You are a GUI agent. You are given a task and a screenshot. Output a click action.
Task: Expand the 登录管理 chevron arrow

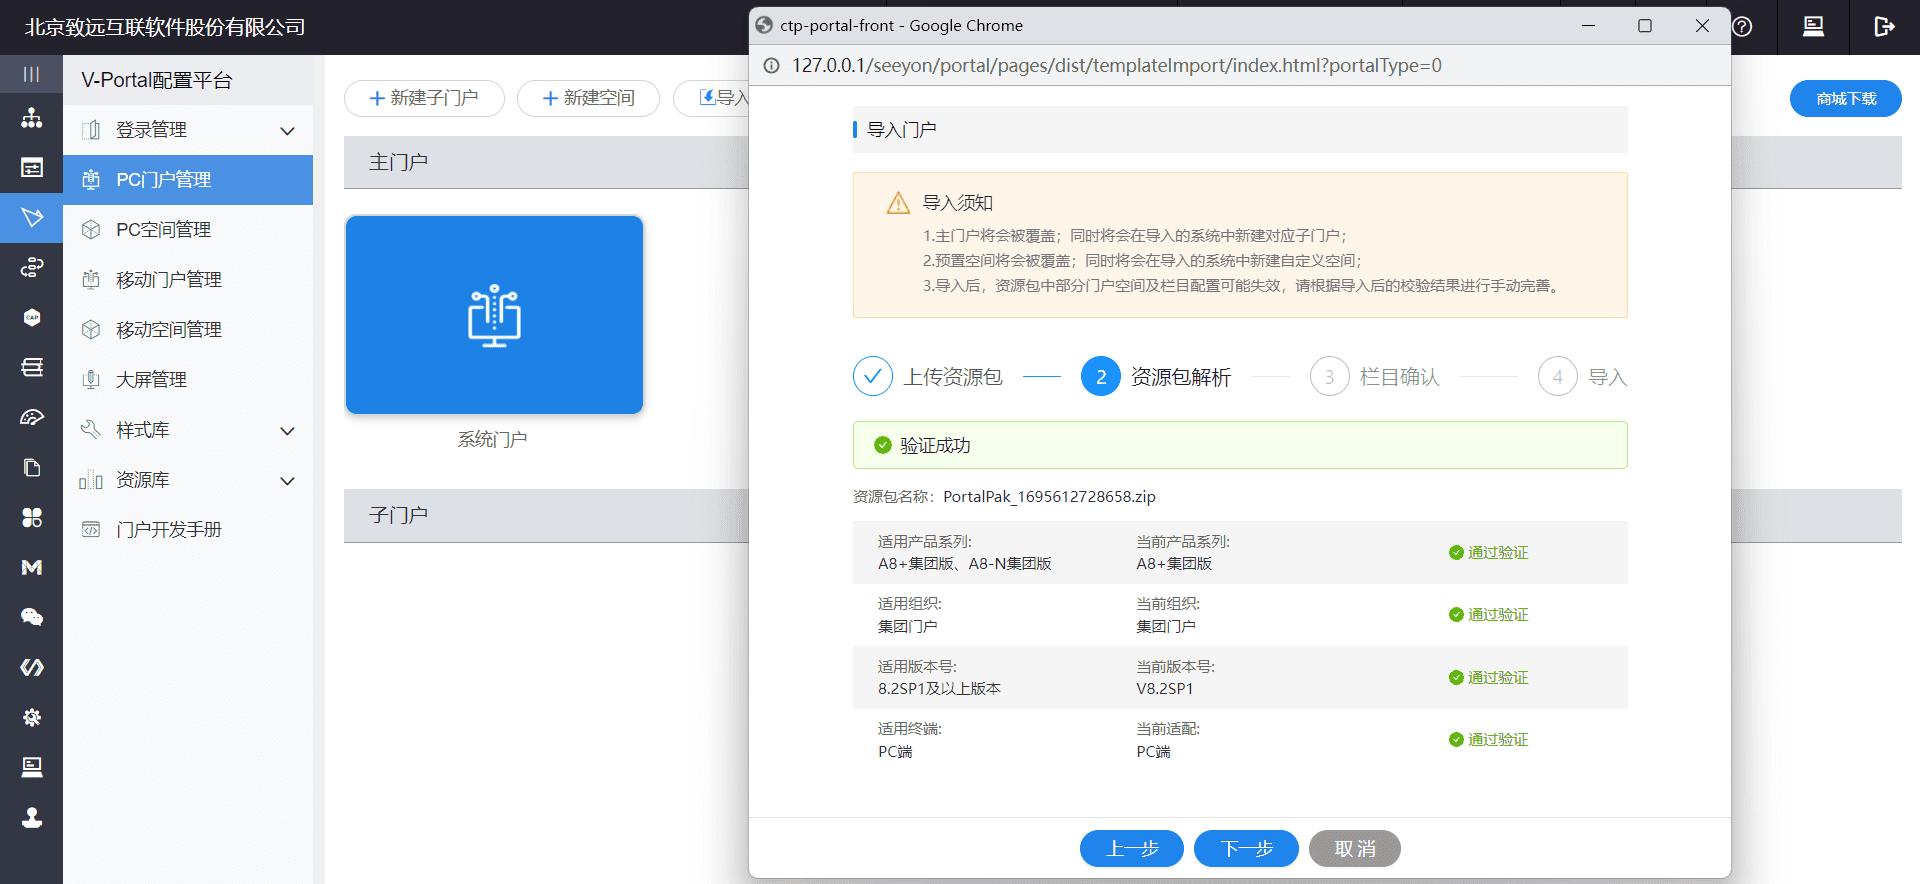pos(288,131)
